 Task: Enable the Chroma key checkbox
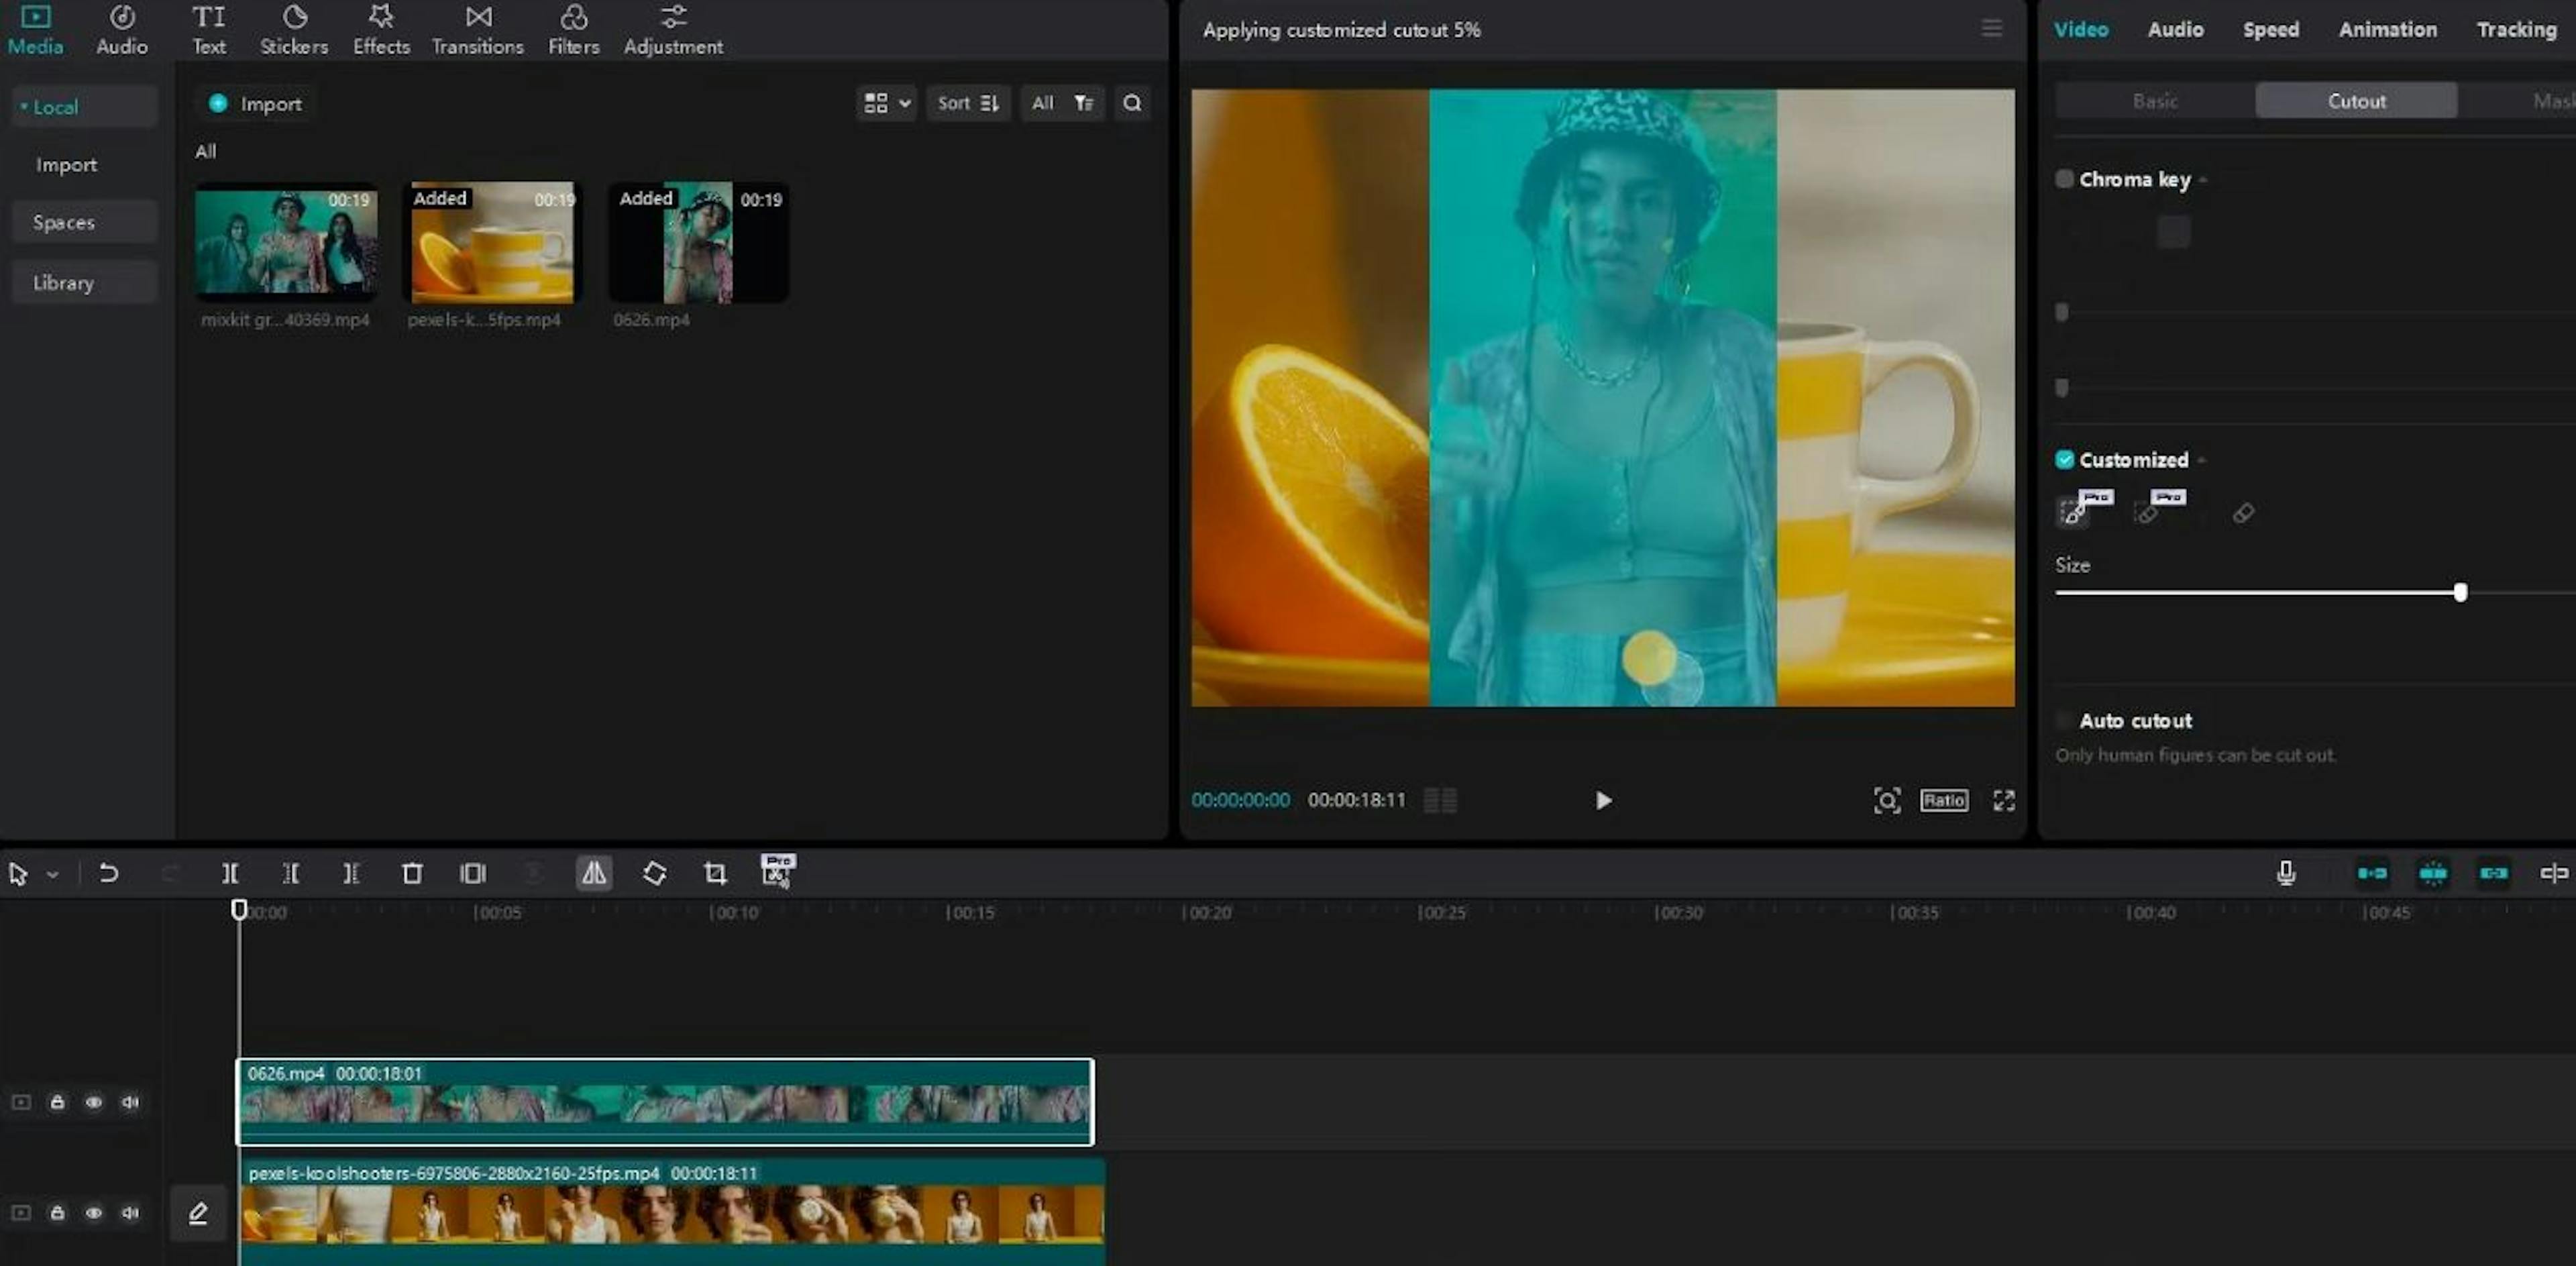[x=2064, y=179]
